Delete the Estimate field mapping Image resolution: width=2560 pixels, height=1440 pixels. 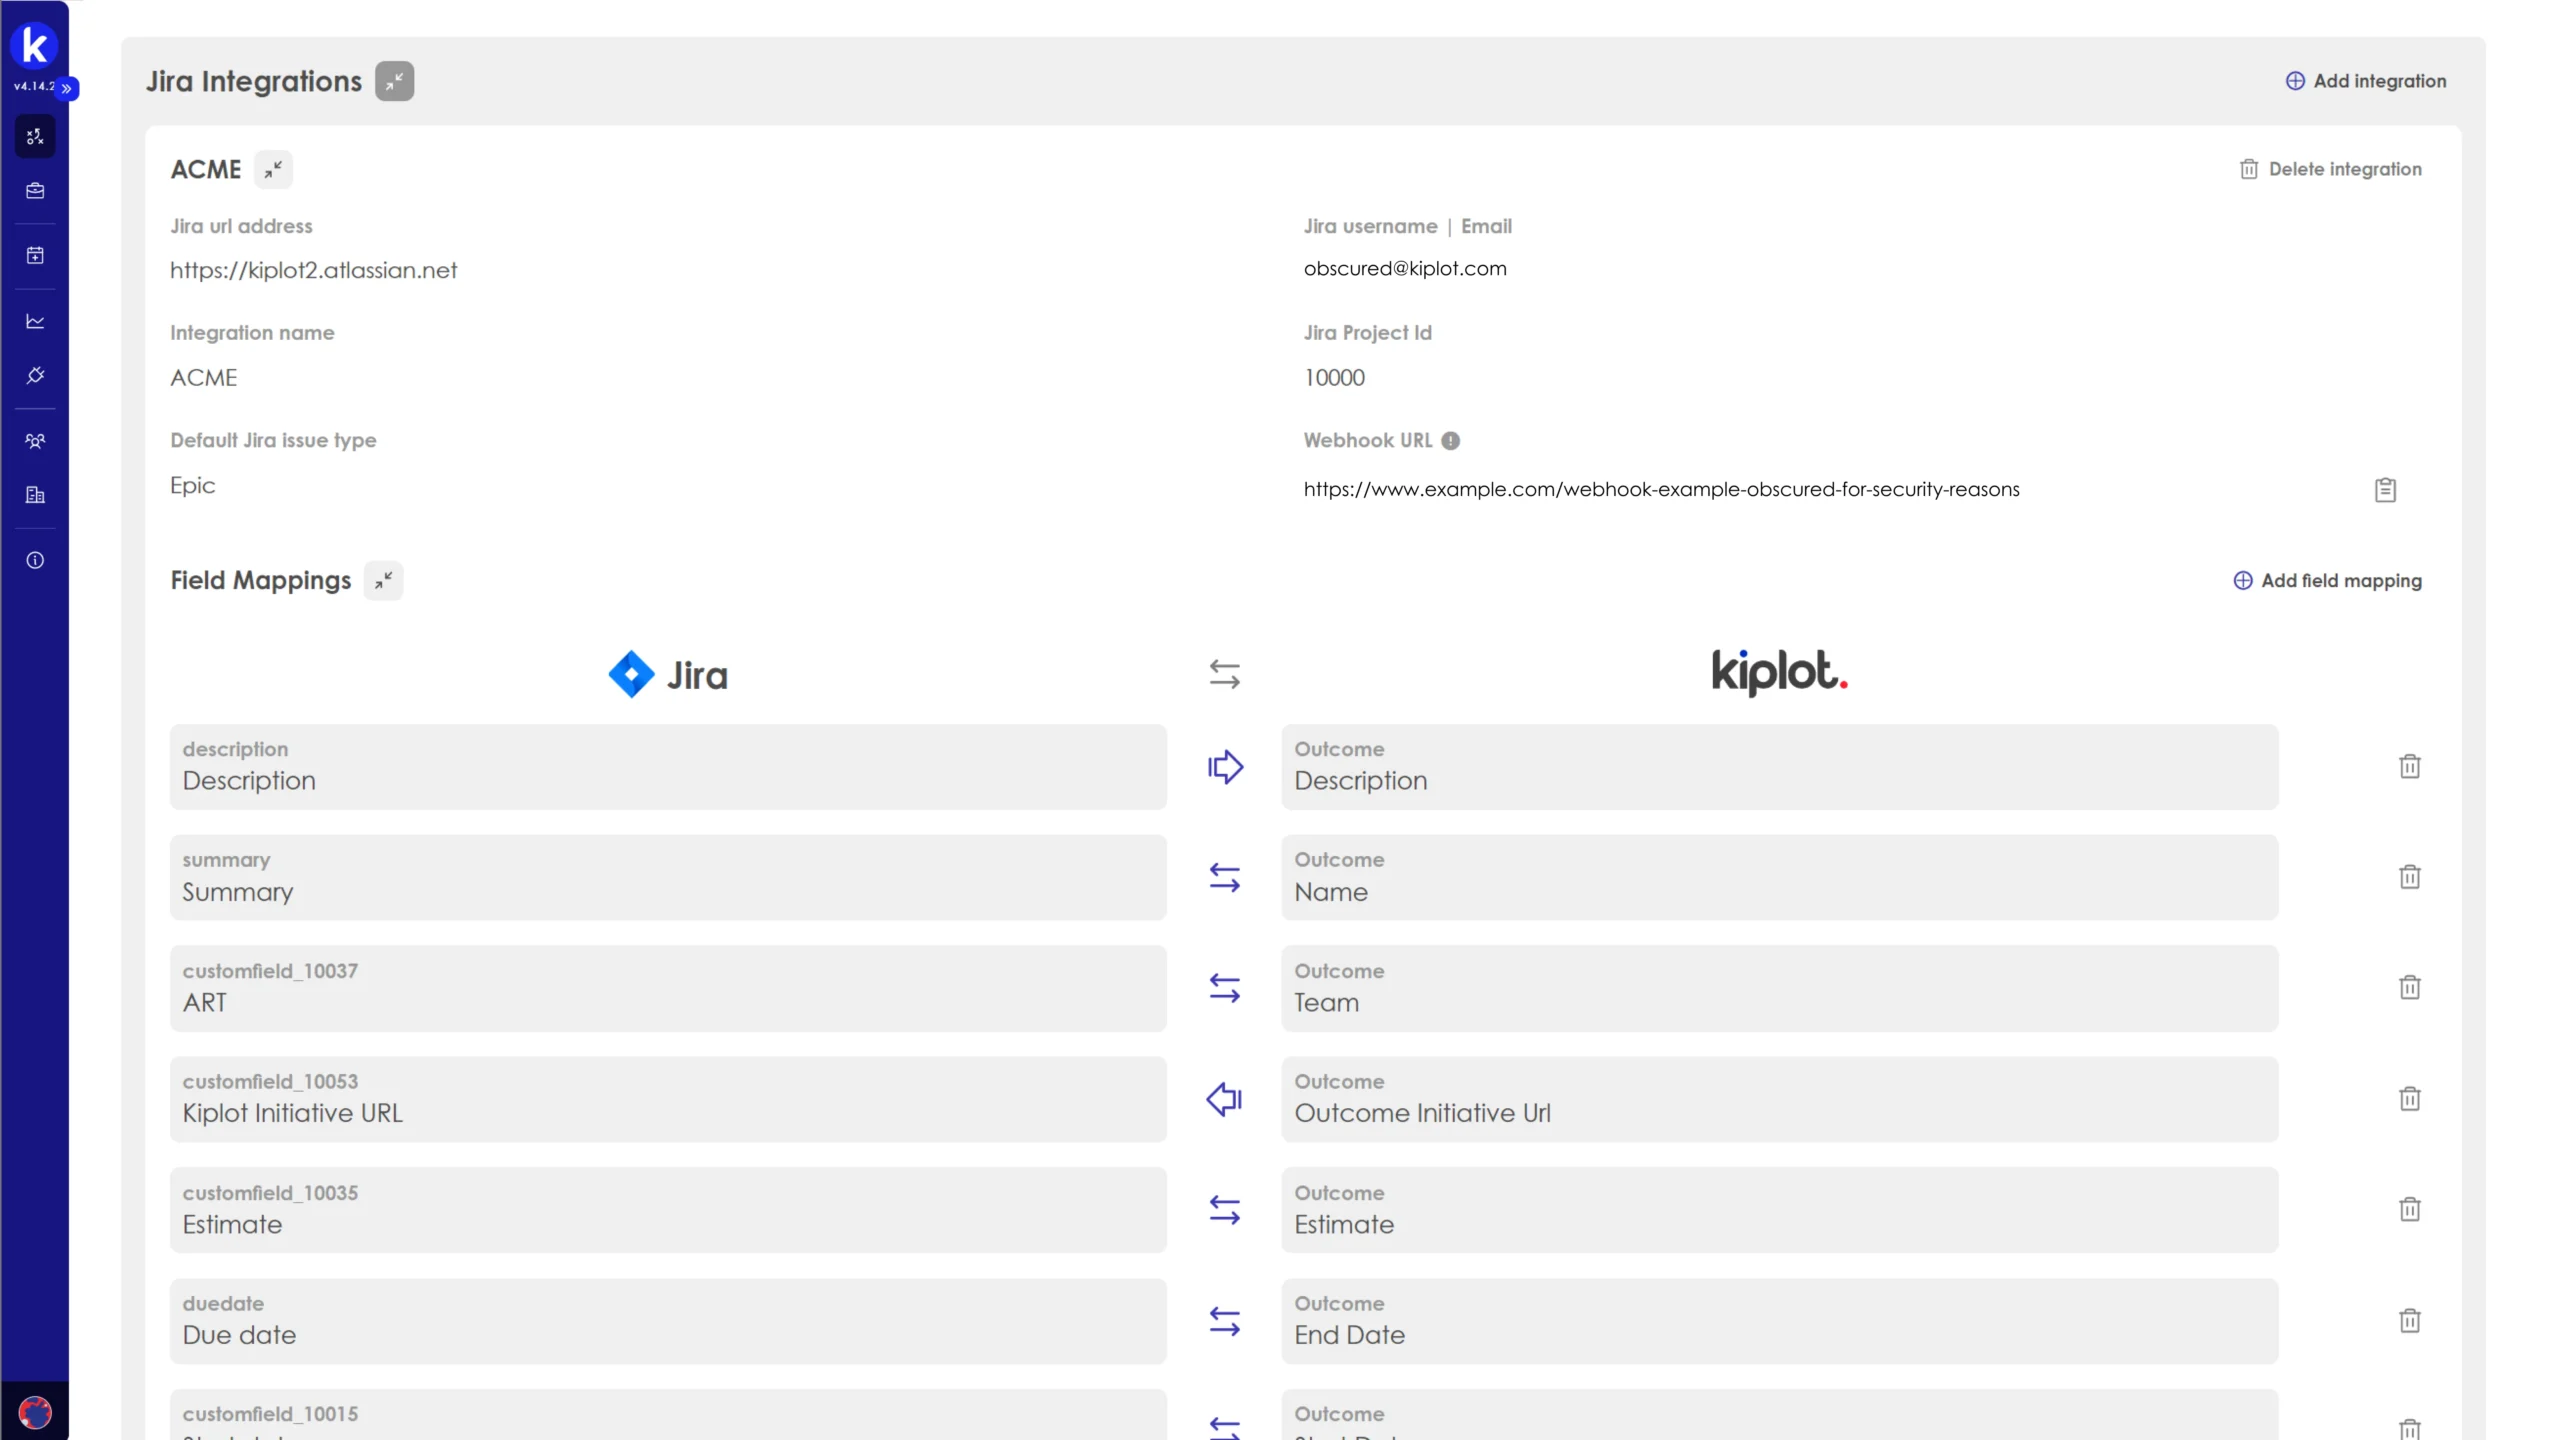click(x=2410, y=1210)
